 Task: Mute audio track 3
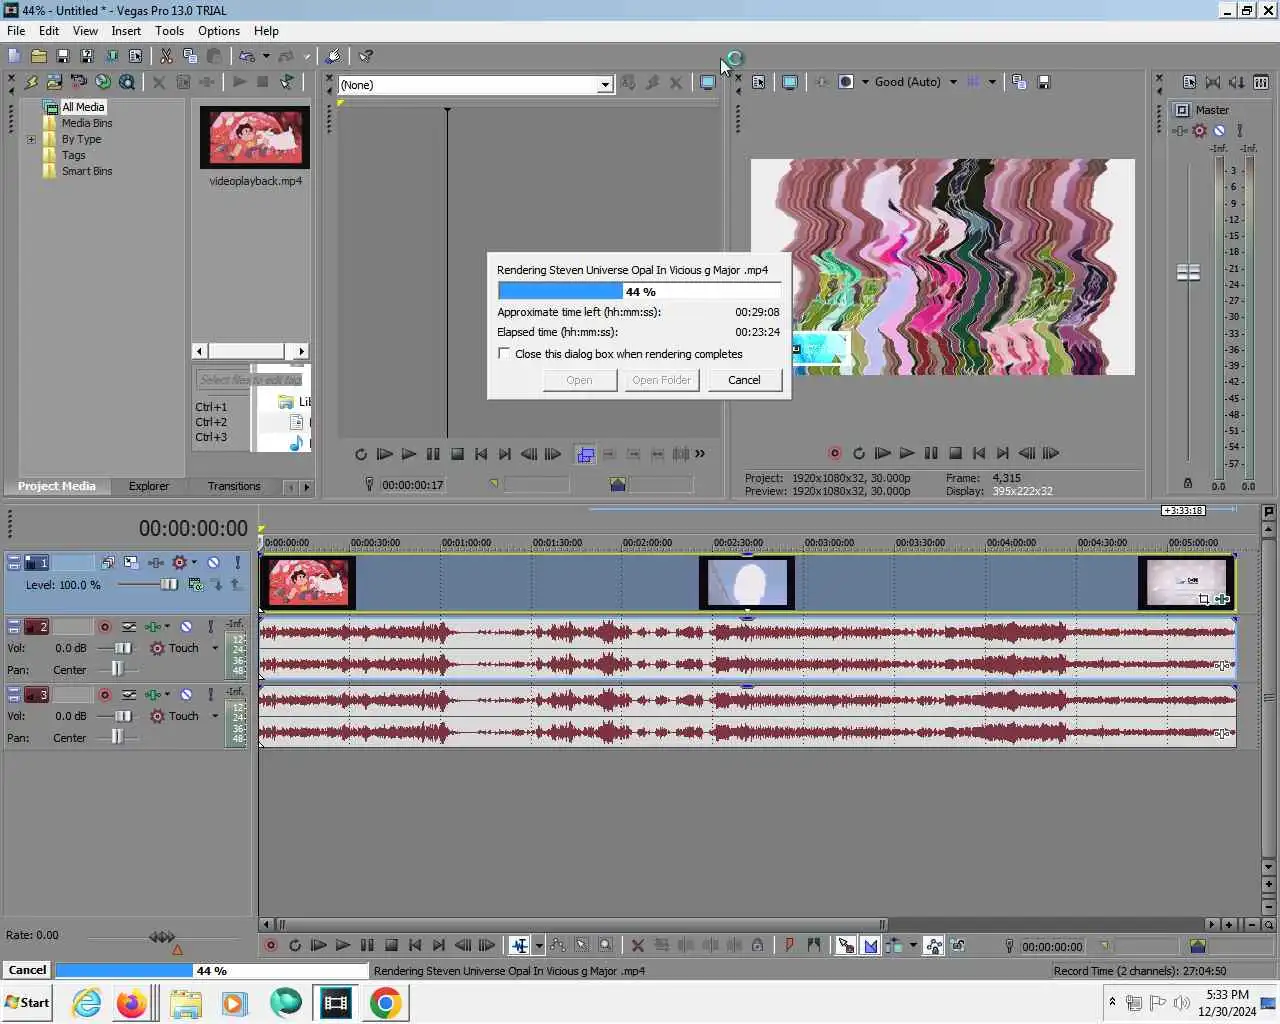point(186,694)
